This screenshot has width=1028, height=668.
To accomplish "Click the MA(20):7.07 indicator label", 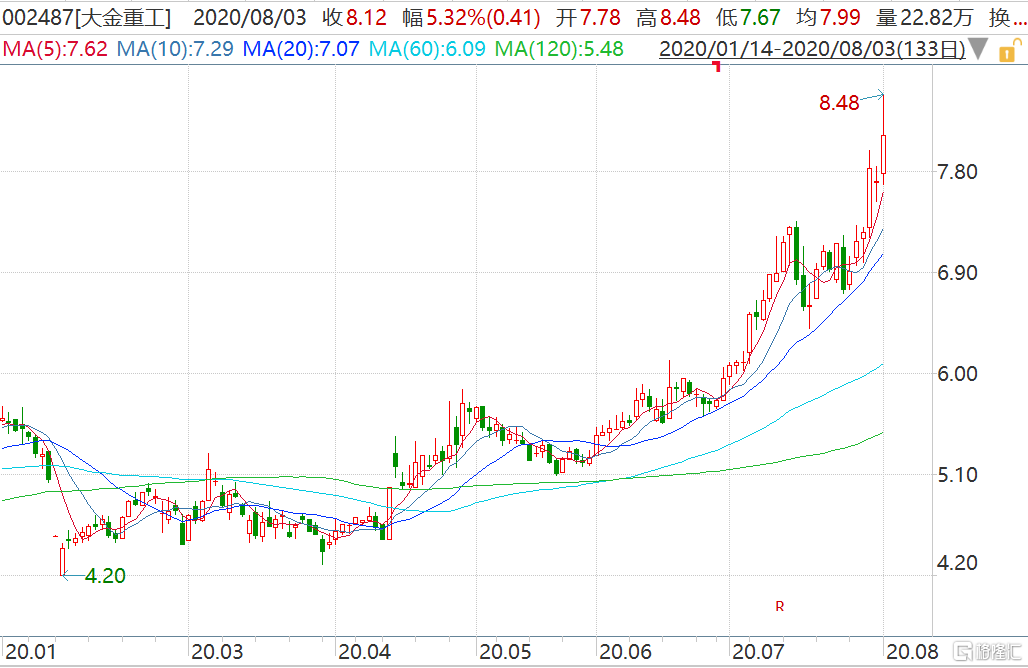I will (301, 49).
